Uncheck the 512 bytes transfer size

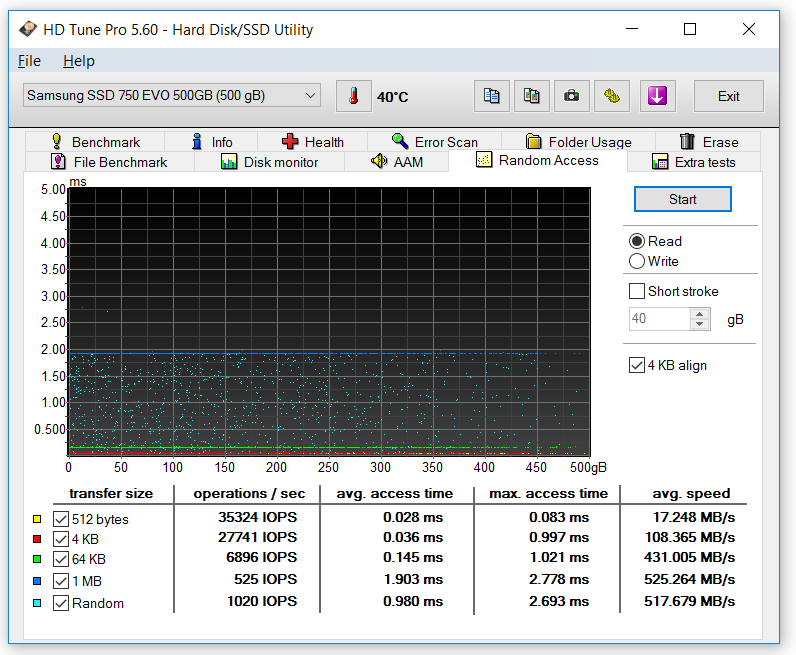click(x=61, y=519)
